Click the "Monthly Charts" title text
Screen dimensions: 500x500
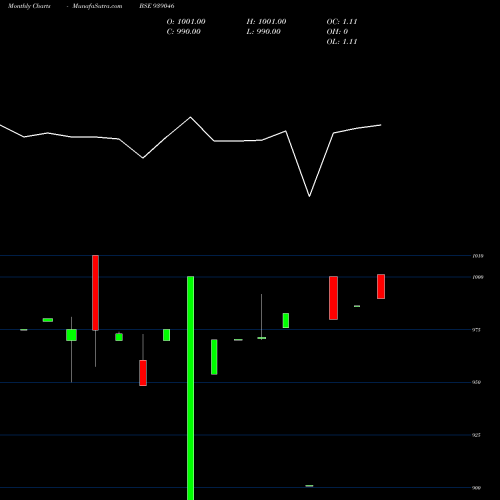pyautogui.click(x=29, y=6)
